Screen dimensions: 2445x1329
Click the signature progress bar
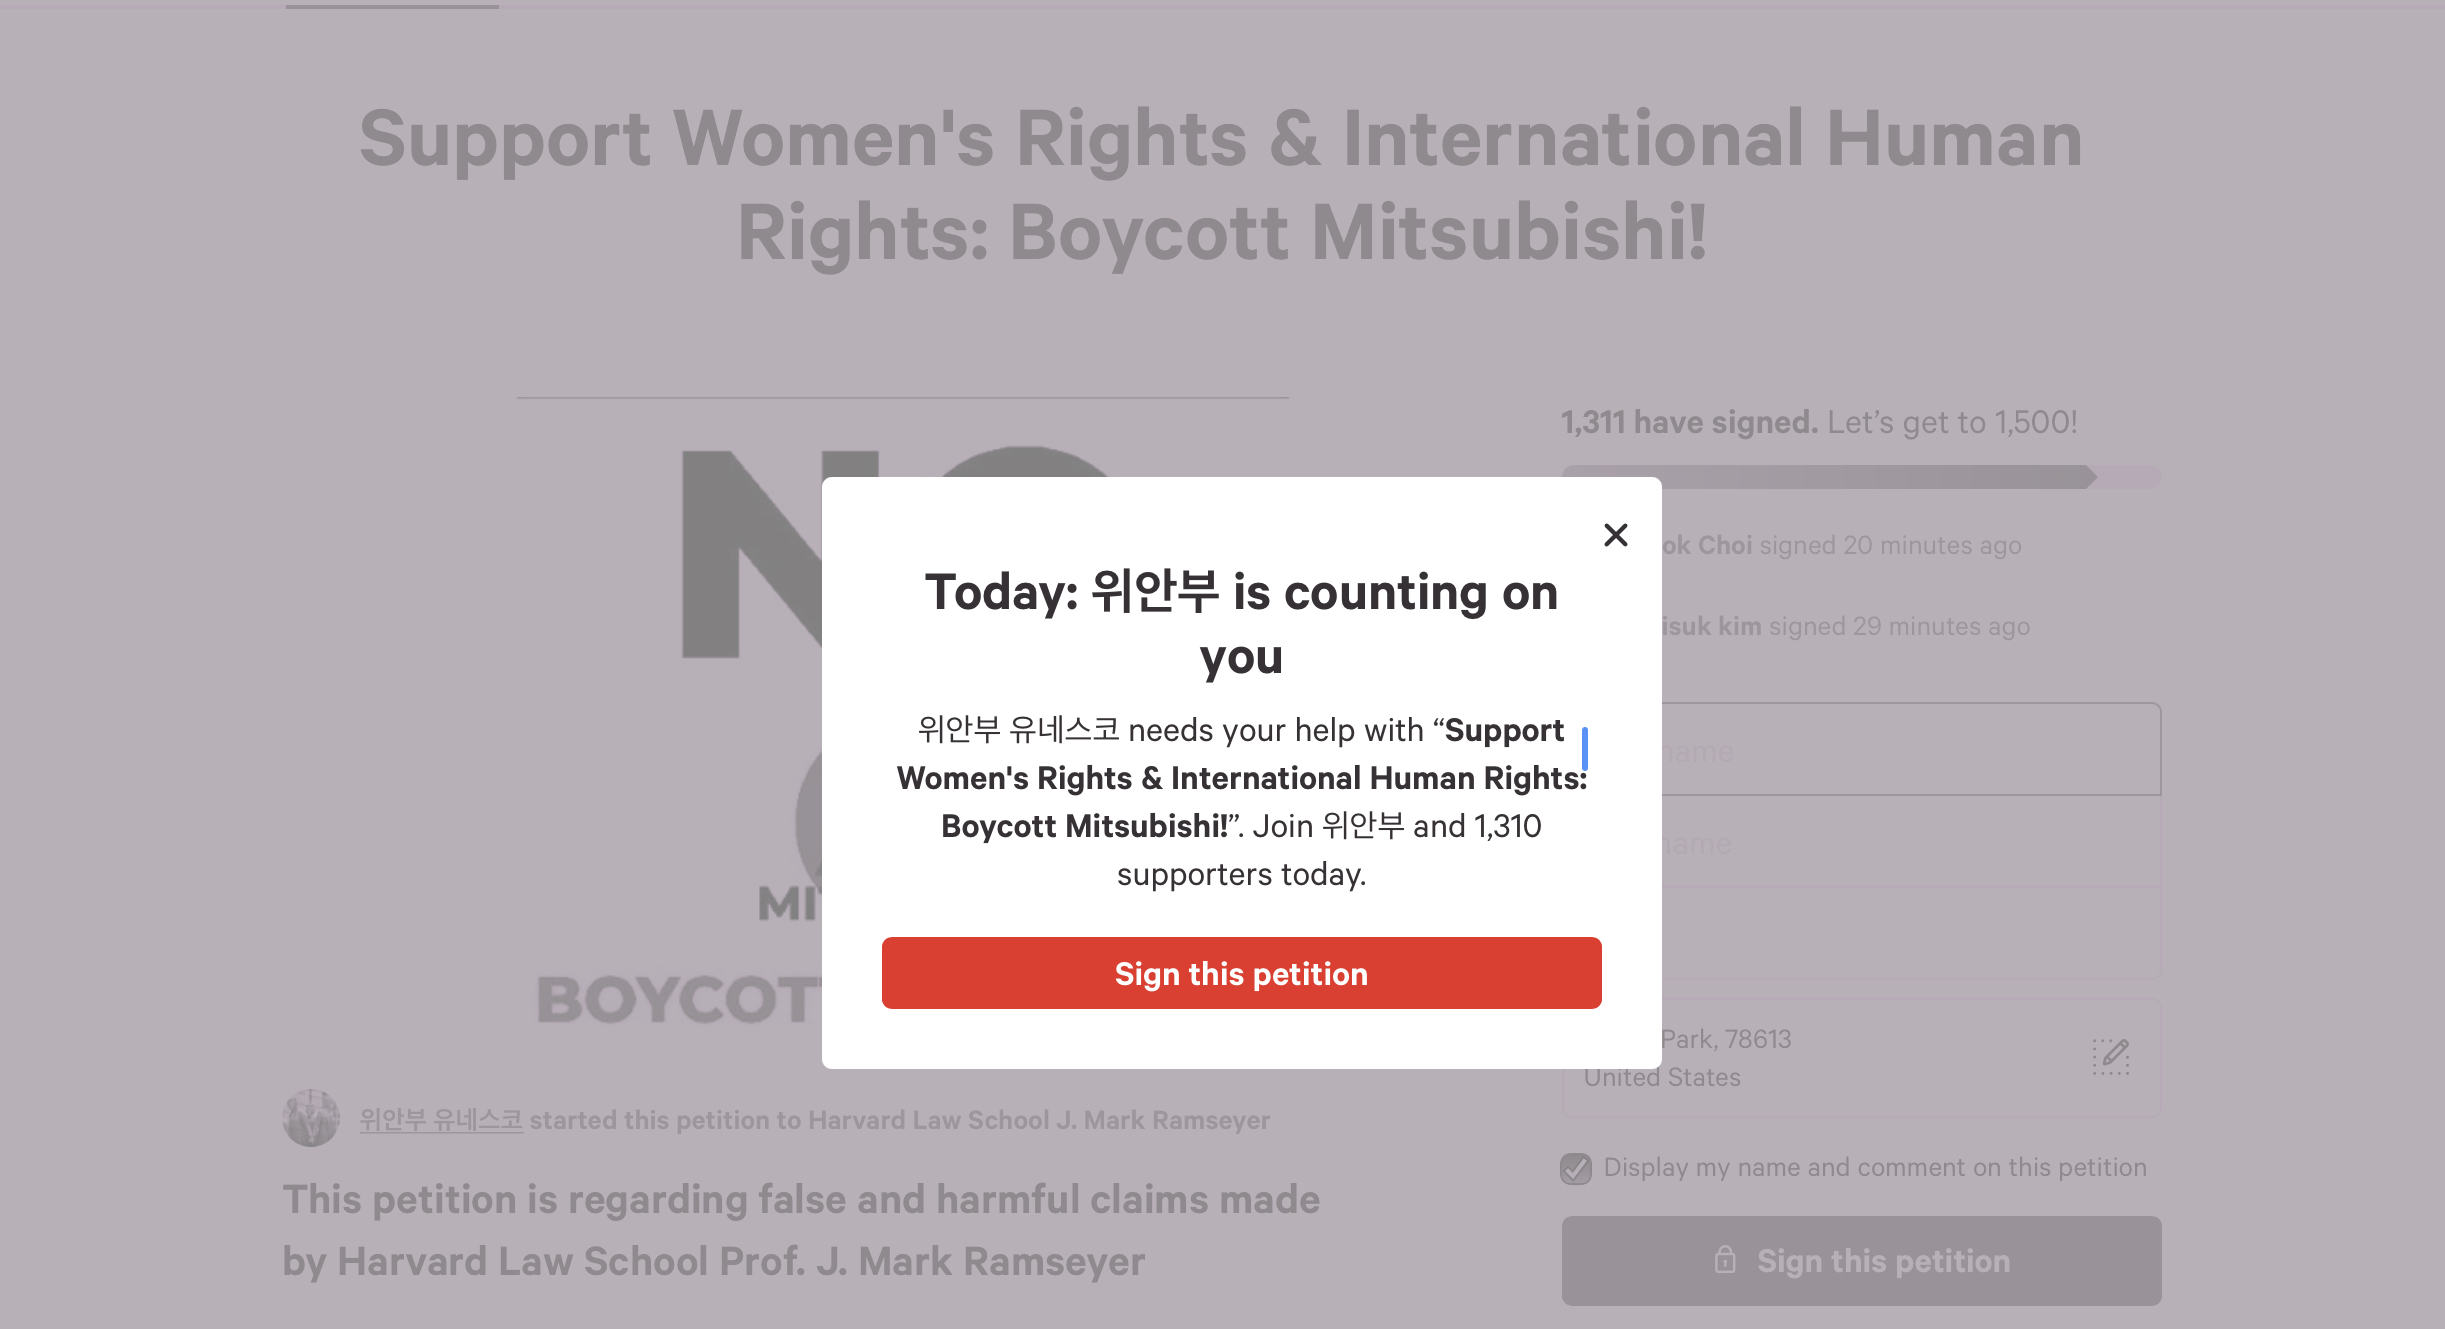click(1861, 477)
